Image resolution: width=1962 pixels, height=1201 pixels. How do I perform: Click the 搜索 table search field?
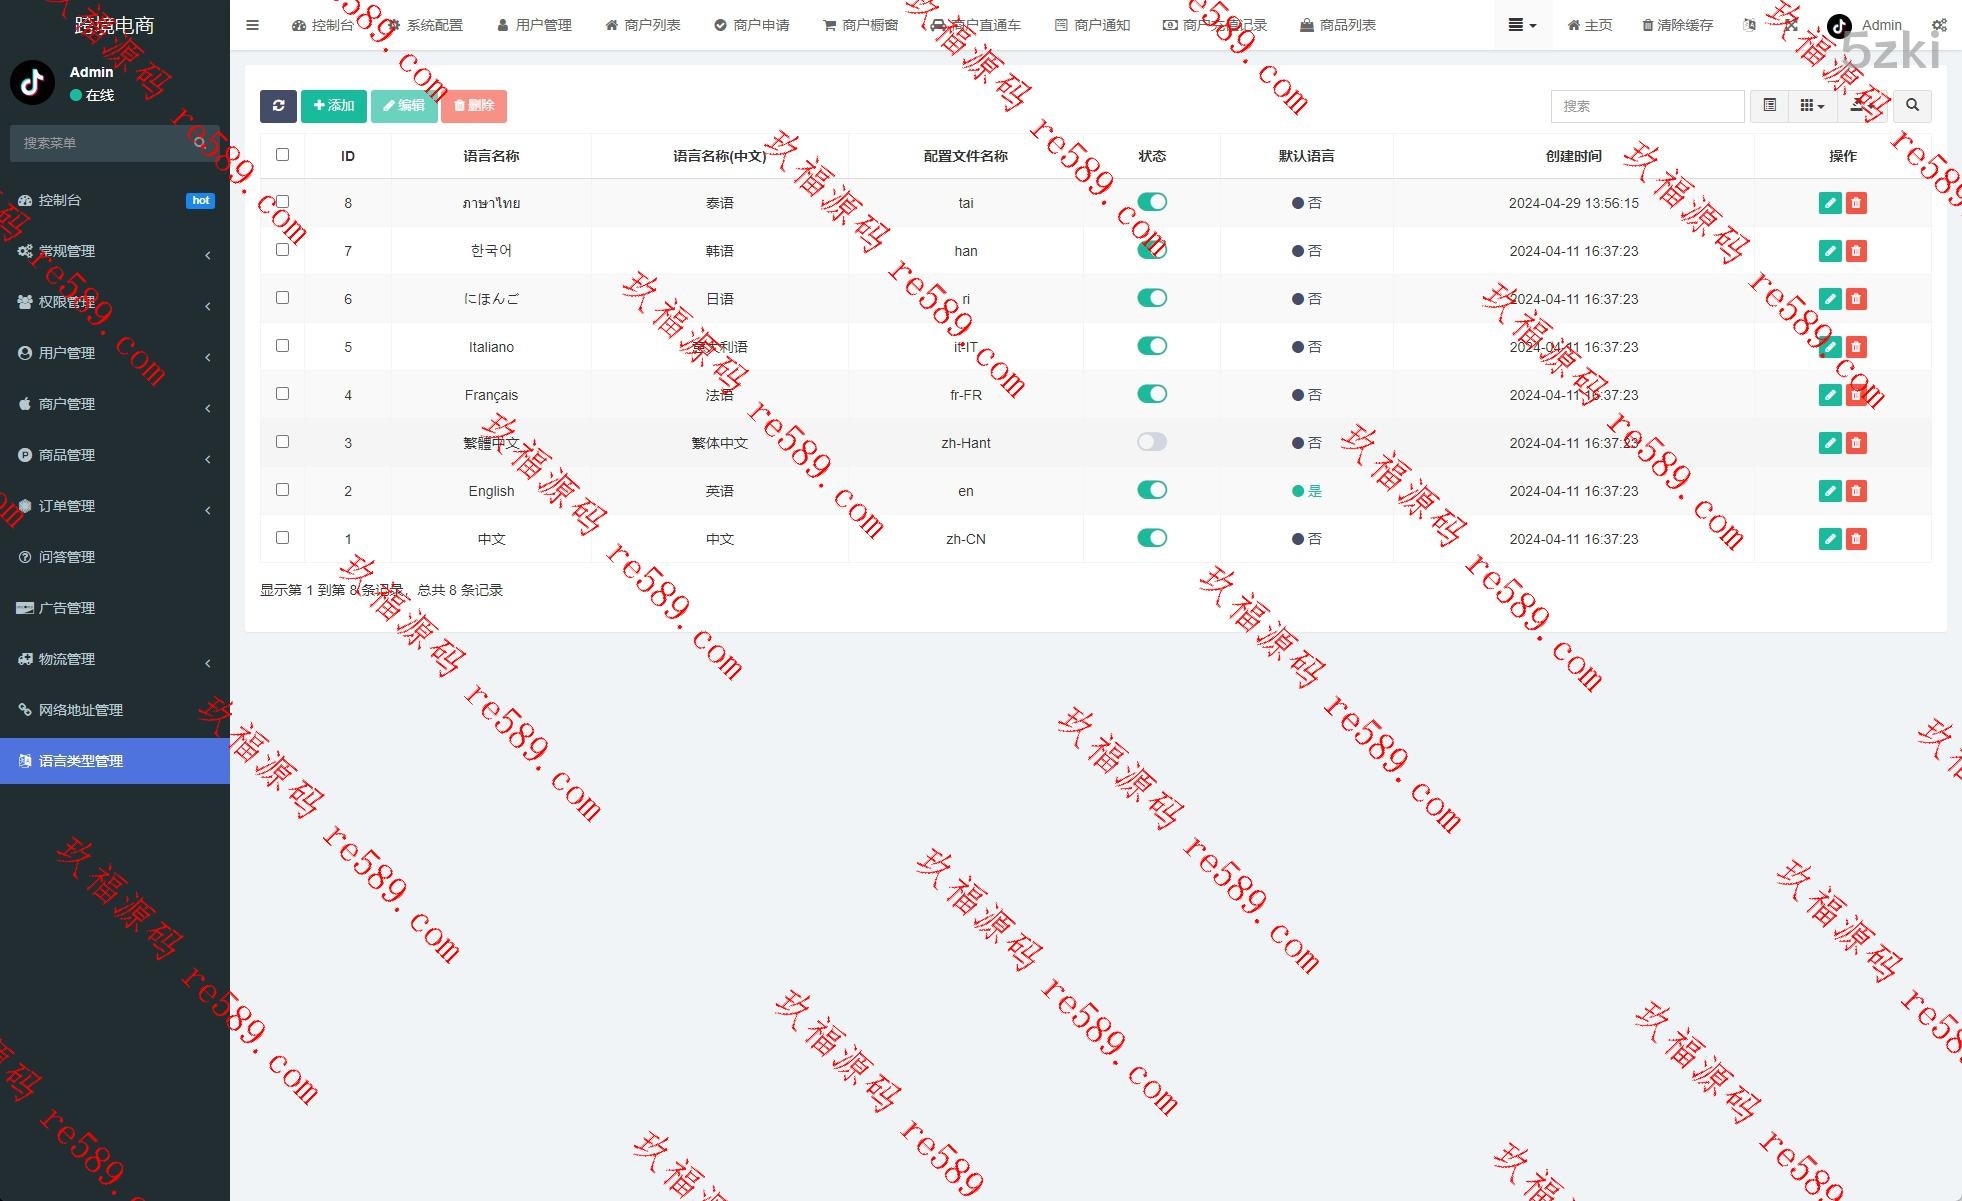(1646, 105)
